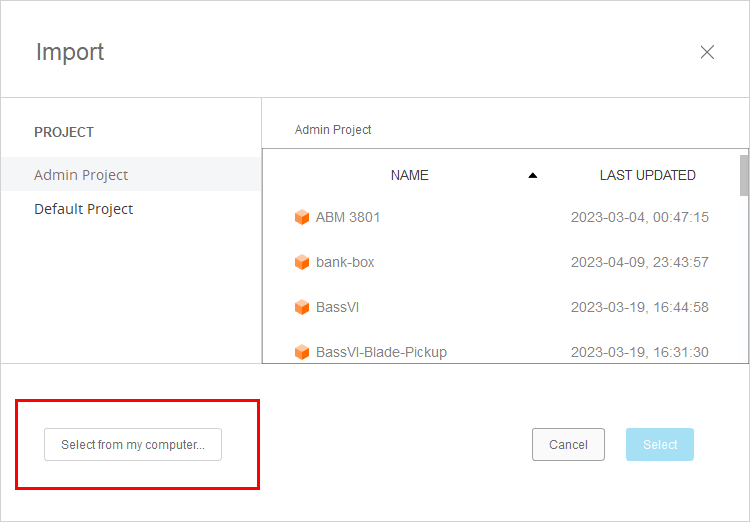Select the ABM 3801 document name
This screenshot has width=750, height=522.
pyautogui.click(x=348, y=217)
